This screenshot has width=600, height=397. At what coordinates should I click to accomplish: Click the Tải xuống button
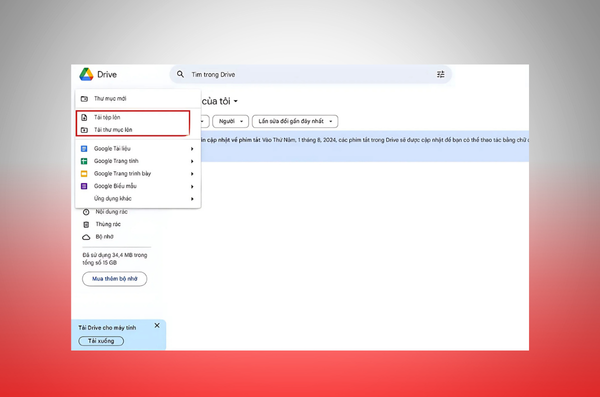pyautogui.click(x=101, y=341)
